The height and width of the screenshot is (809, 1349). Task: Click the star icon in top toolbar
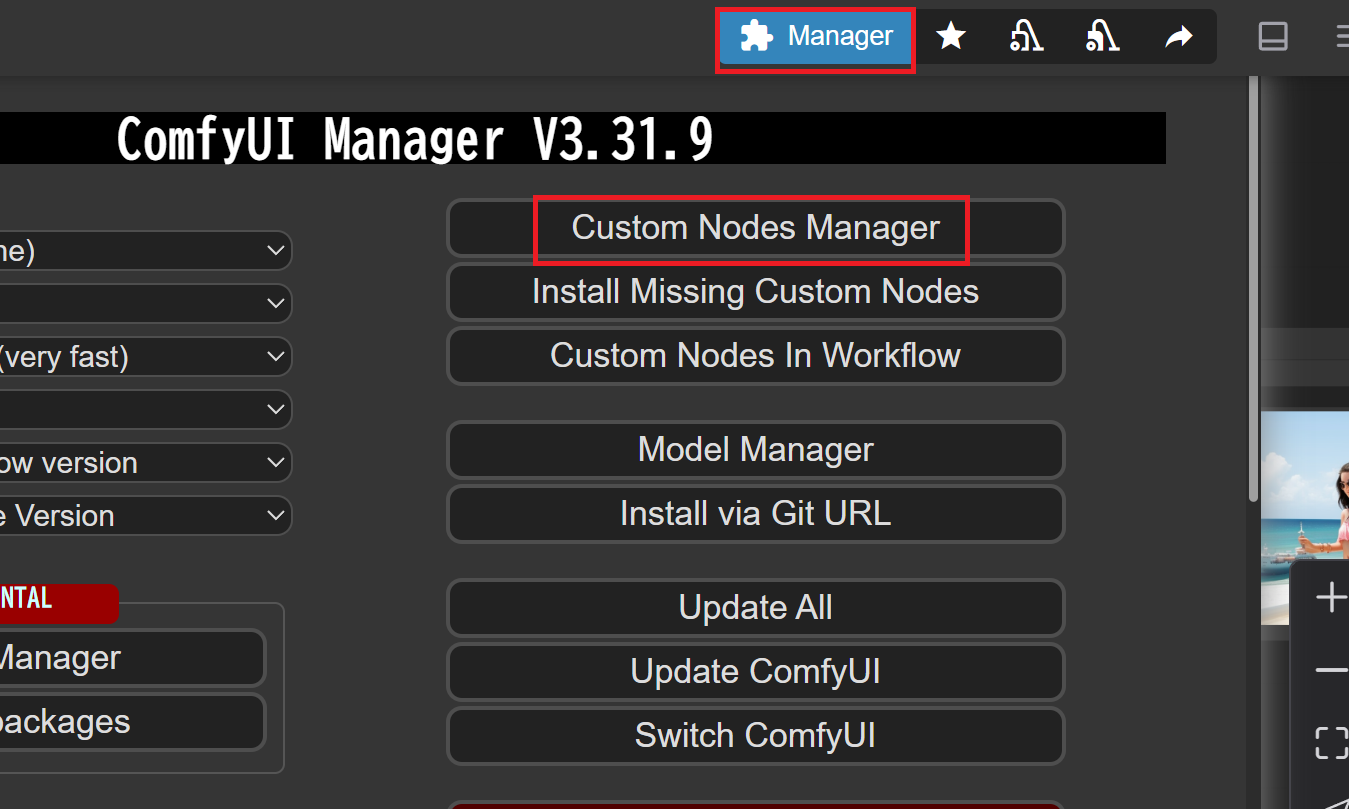950,38
